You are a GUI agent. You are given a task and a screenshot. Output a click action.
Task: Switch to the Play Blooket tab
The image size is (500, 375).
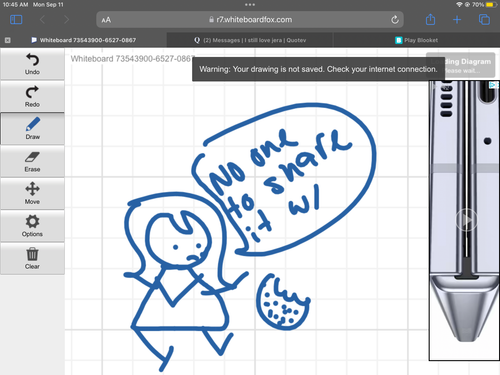(417, 40)
